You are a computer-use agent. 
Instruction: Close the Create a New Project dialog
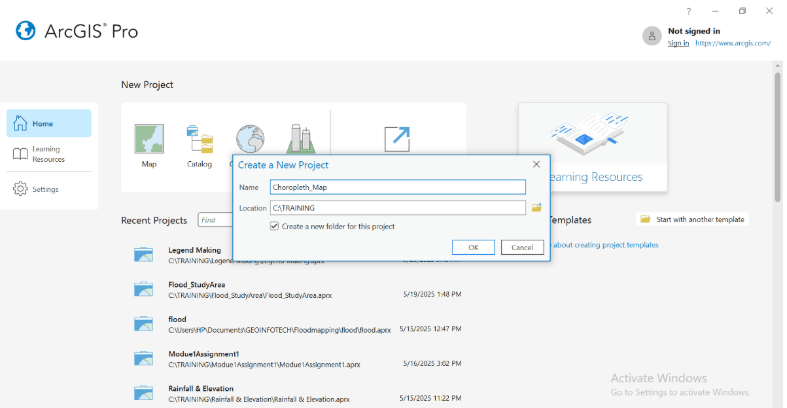click(x=536, y=164)
